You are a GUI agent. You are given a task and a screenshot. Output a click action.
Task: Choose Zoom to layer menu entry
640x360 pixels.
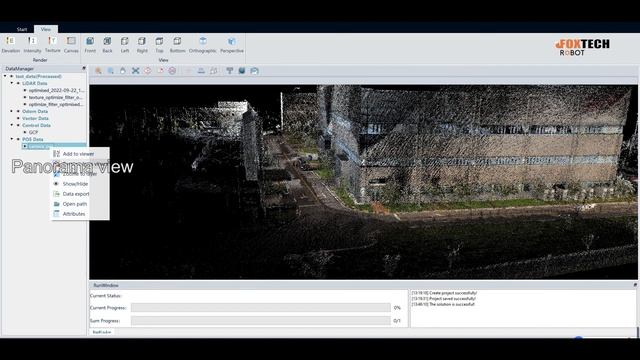pos(80,173)
